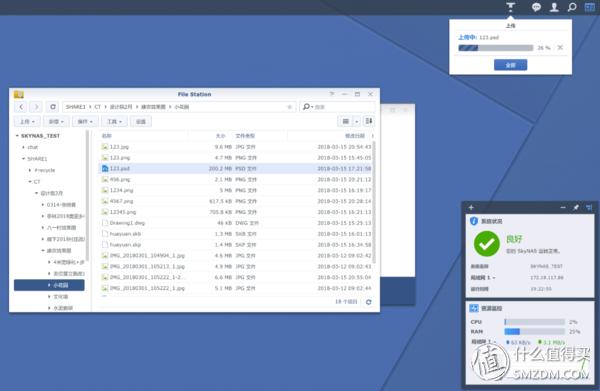The width and height of the screenshot is (600, 391).
Task: Go back in File Station navigation
Action: pos(21,107)
